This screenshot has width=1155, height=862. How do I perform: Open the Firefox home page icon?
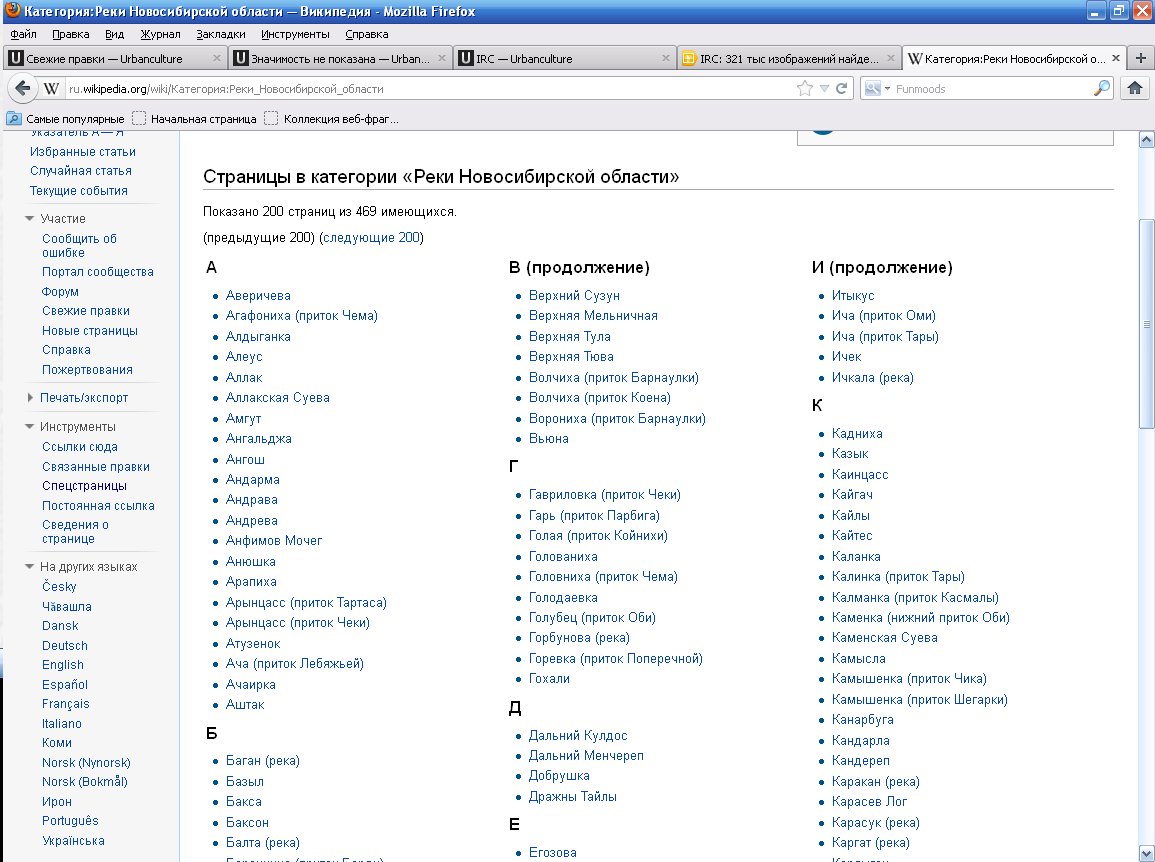coord(1135,88)
